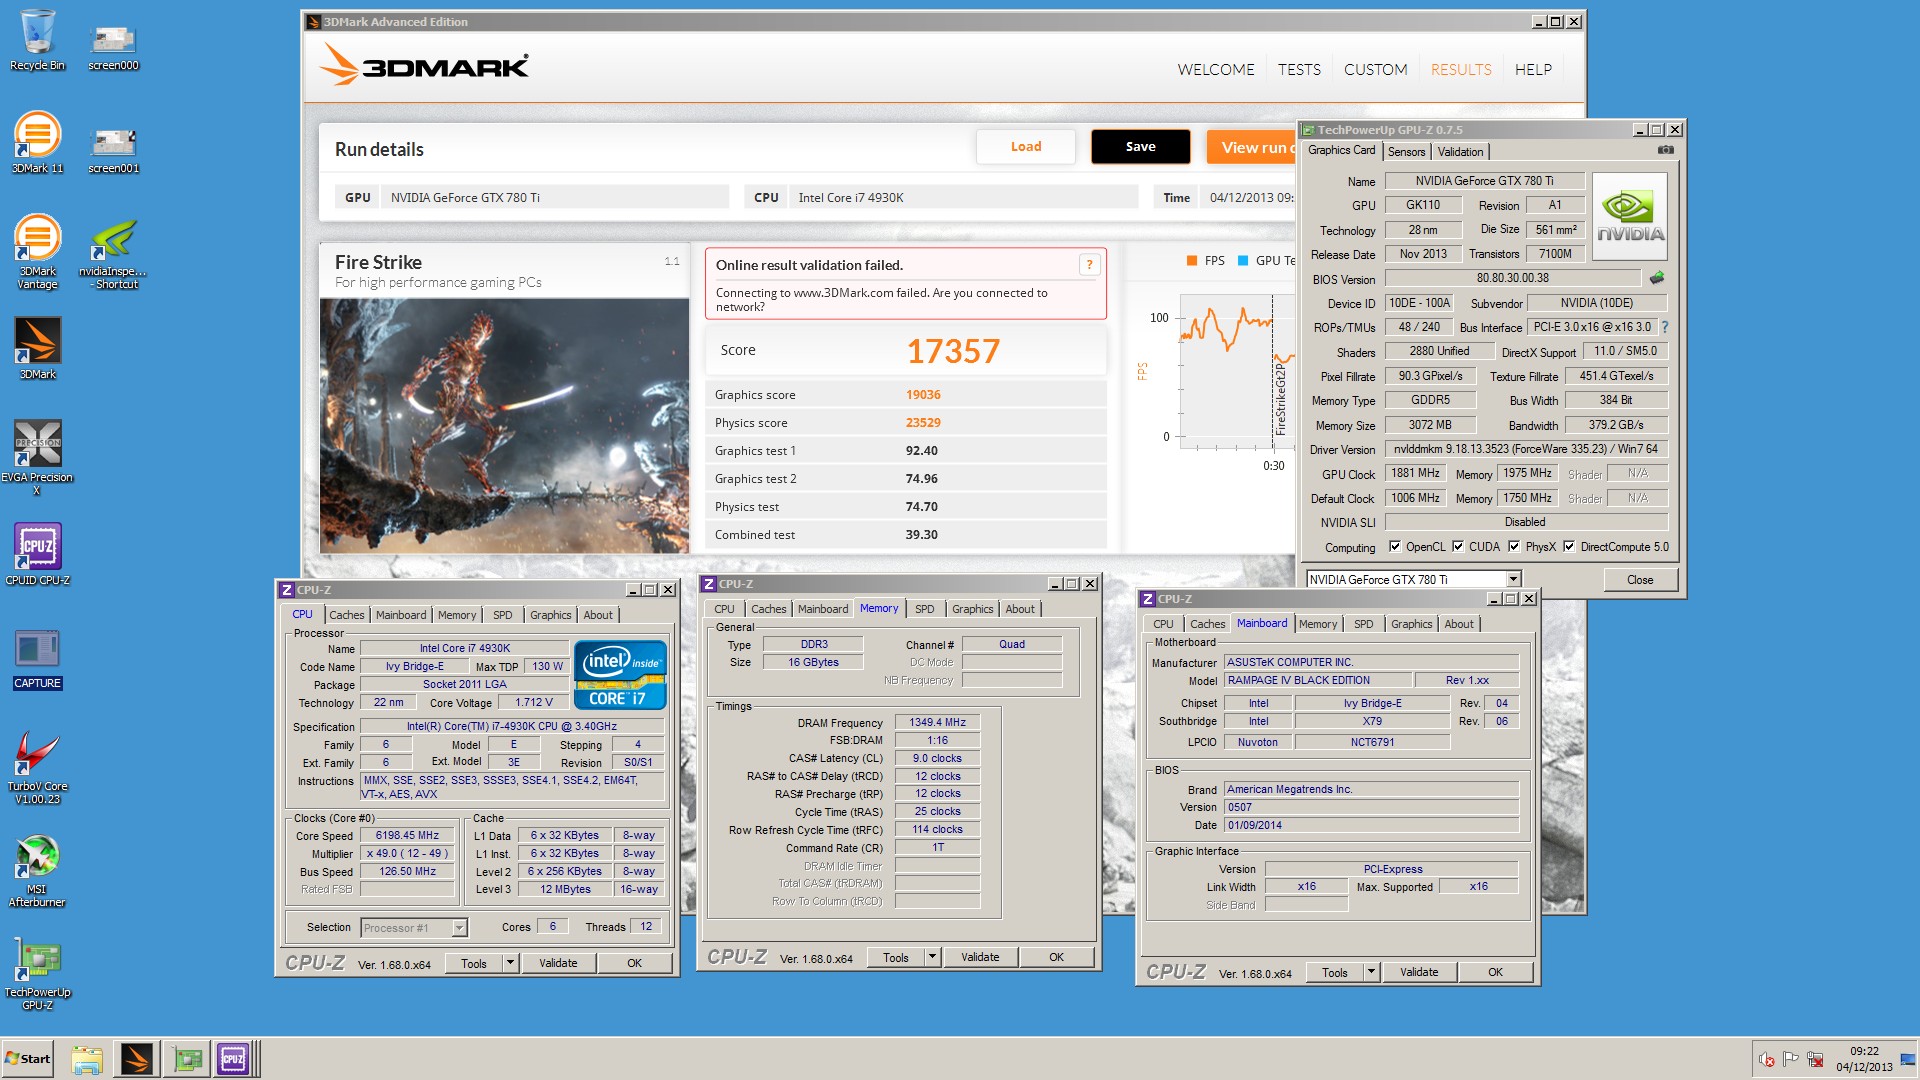Open SPD tab in CPU-Z Memory window
Image resolution: width=1920 pixels, height=1080 pixels.
tap(925, 609)
